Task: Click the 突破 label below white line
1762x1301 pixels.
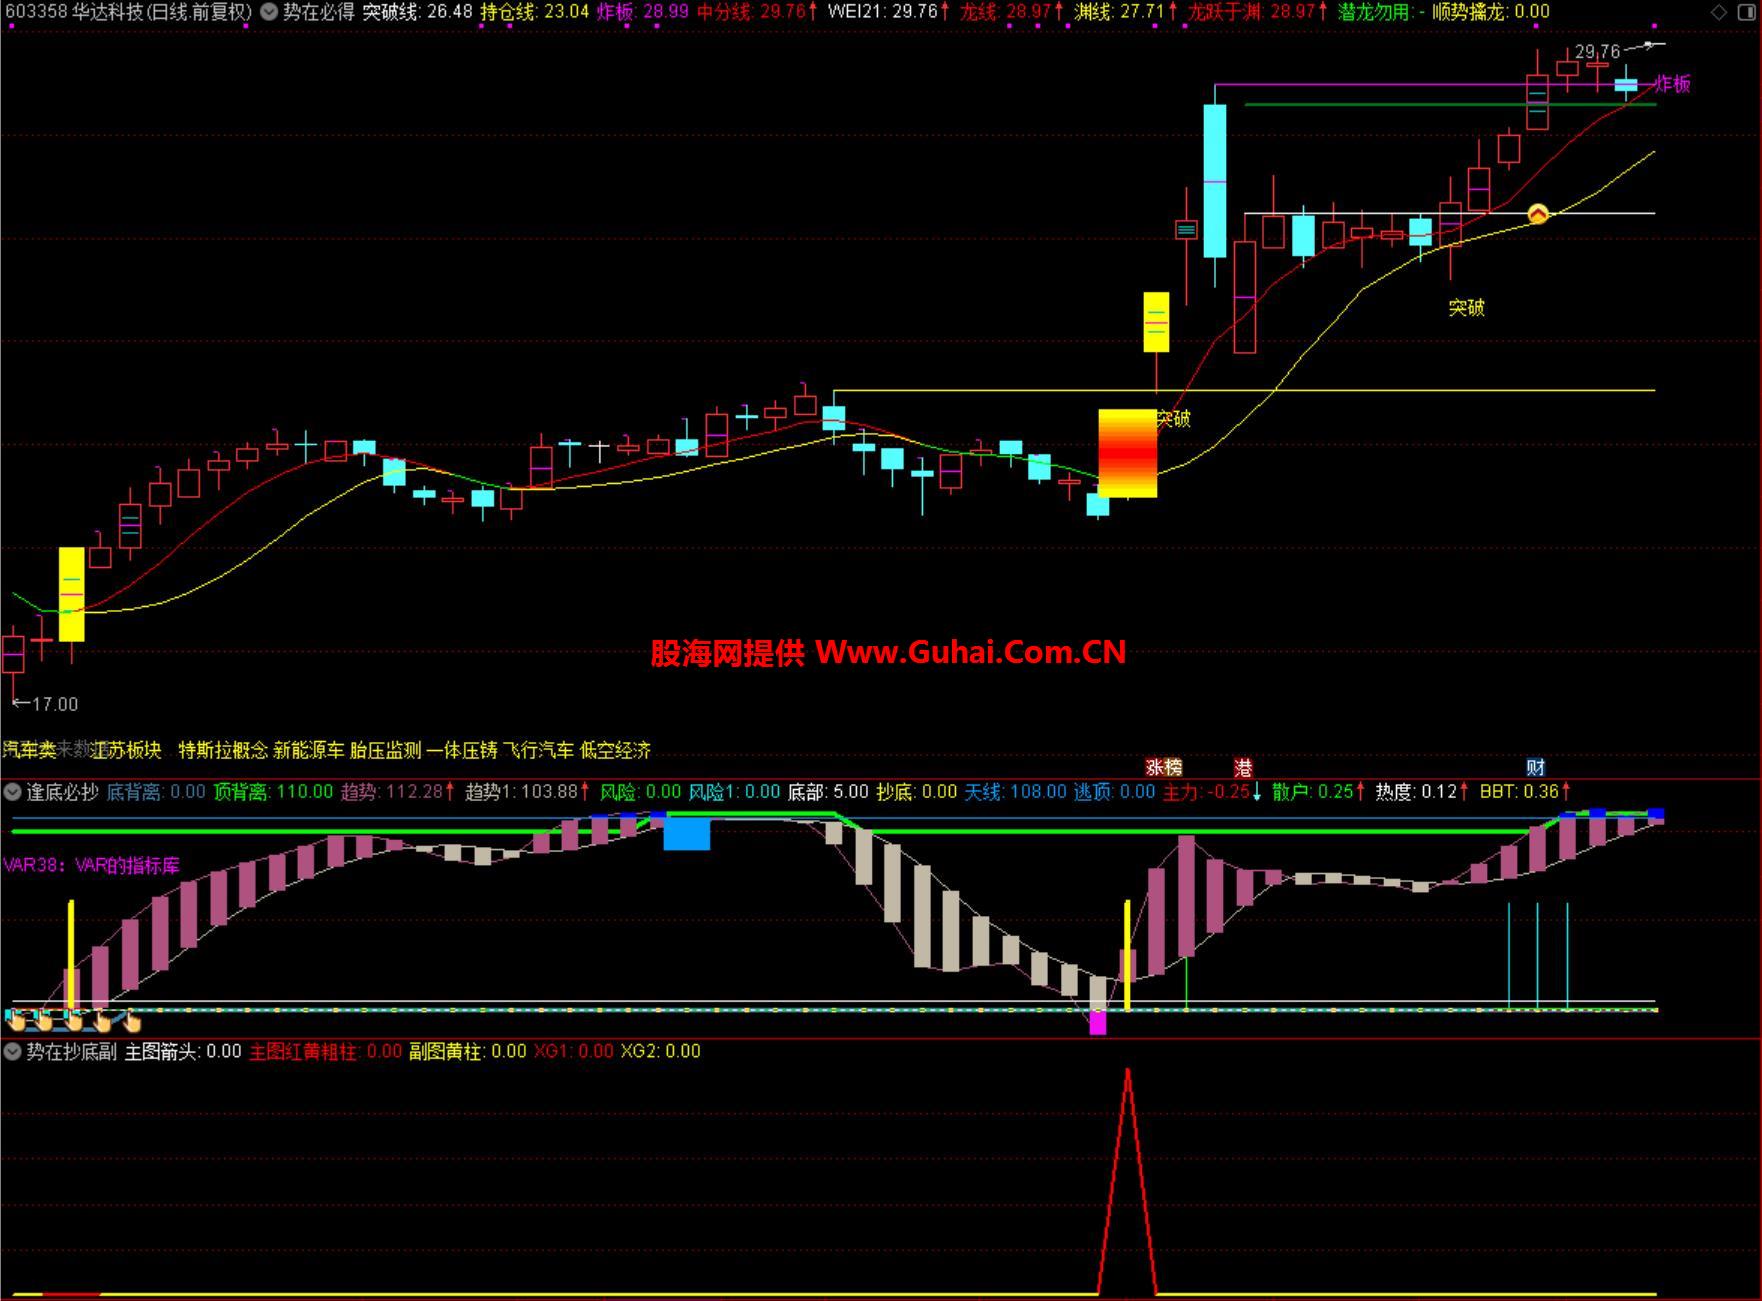Action: pos(1466,308)
